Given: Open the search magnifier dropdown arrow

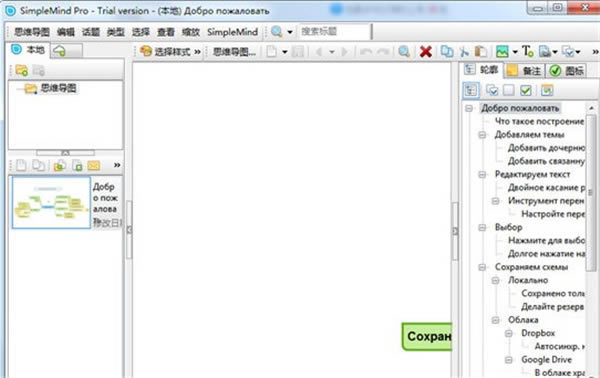Looking at the screenshot, I should point(290,32).
